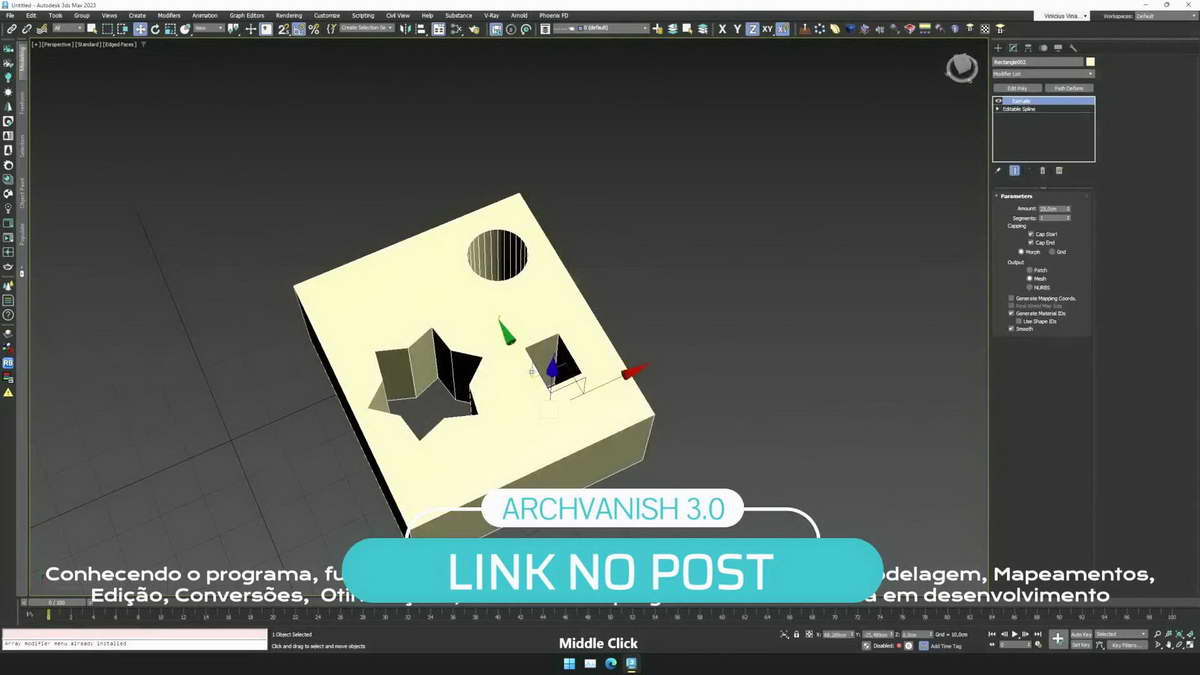This screenshot has height=675, width=1200.
Task: Open the Display command panel tab
Action: [x=1058, y=48]
